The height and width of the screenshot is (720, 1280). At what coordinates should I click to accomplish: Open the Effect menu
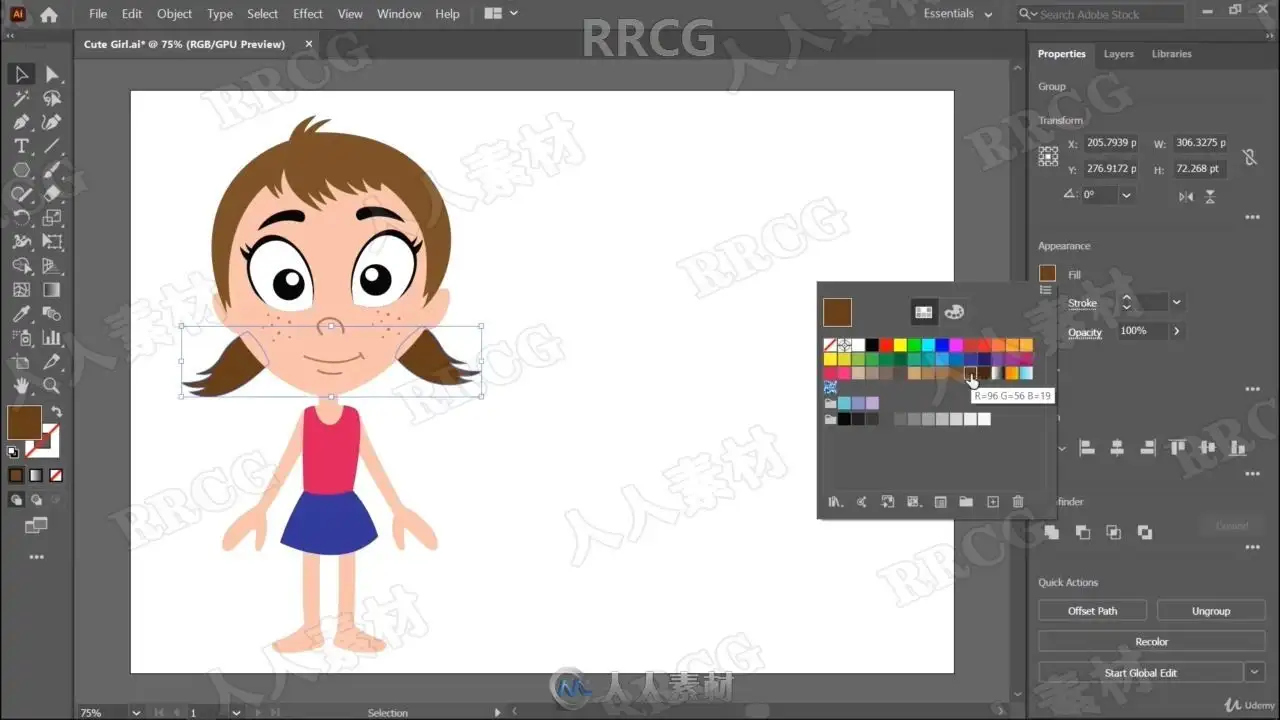(x=308, y=14)
